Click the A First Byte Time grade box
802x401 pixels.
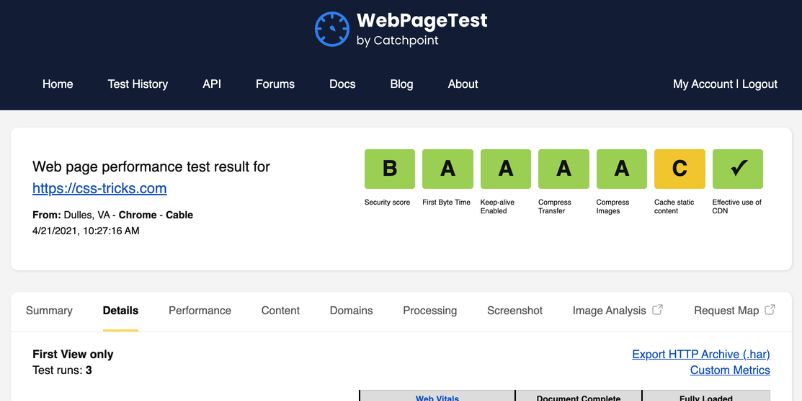coord(448,169)
